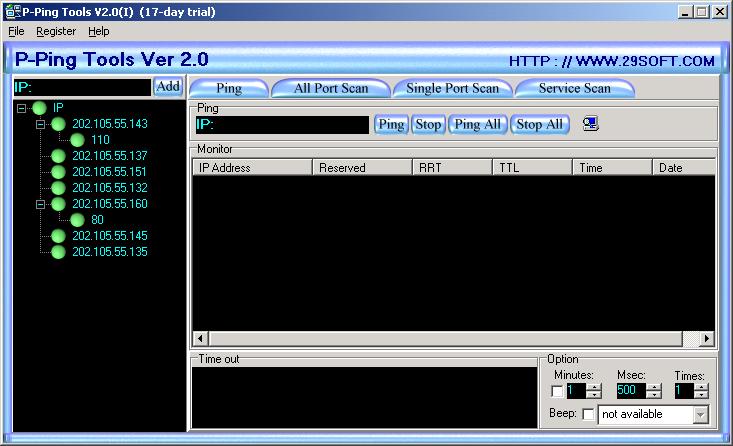This screenshot has height=446, width=733.
Task: Click the Ping button in Ping group
Action: click(391, 124)
